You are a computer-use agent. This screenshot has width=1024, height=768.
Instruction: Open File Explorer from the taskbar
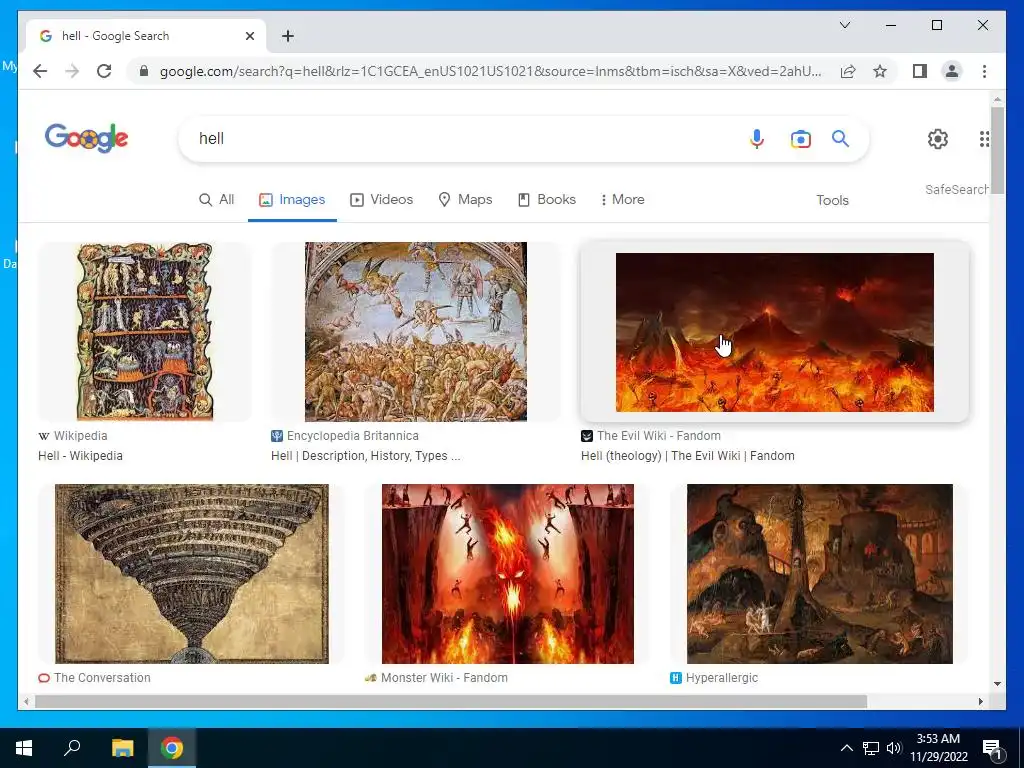(122, 748)
